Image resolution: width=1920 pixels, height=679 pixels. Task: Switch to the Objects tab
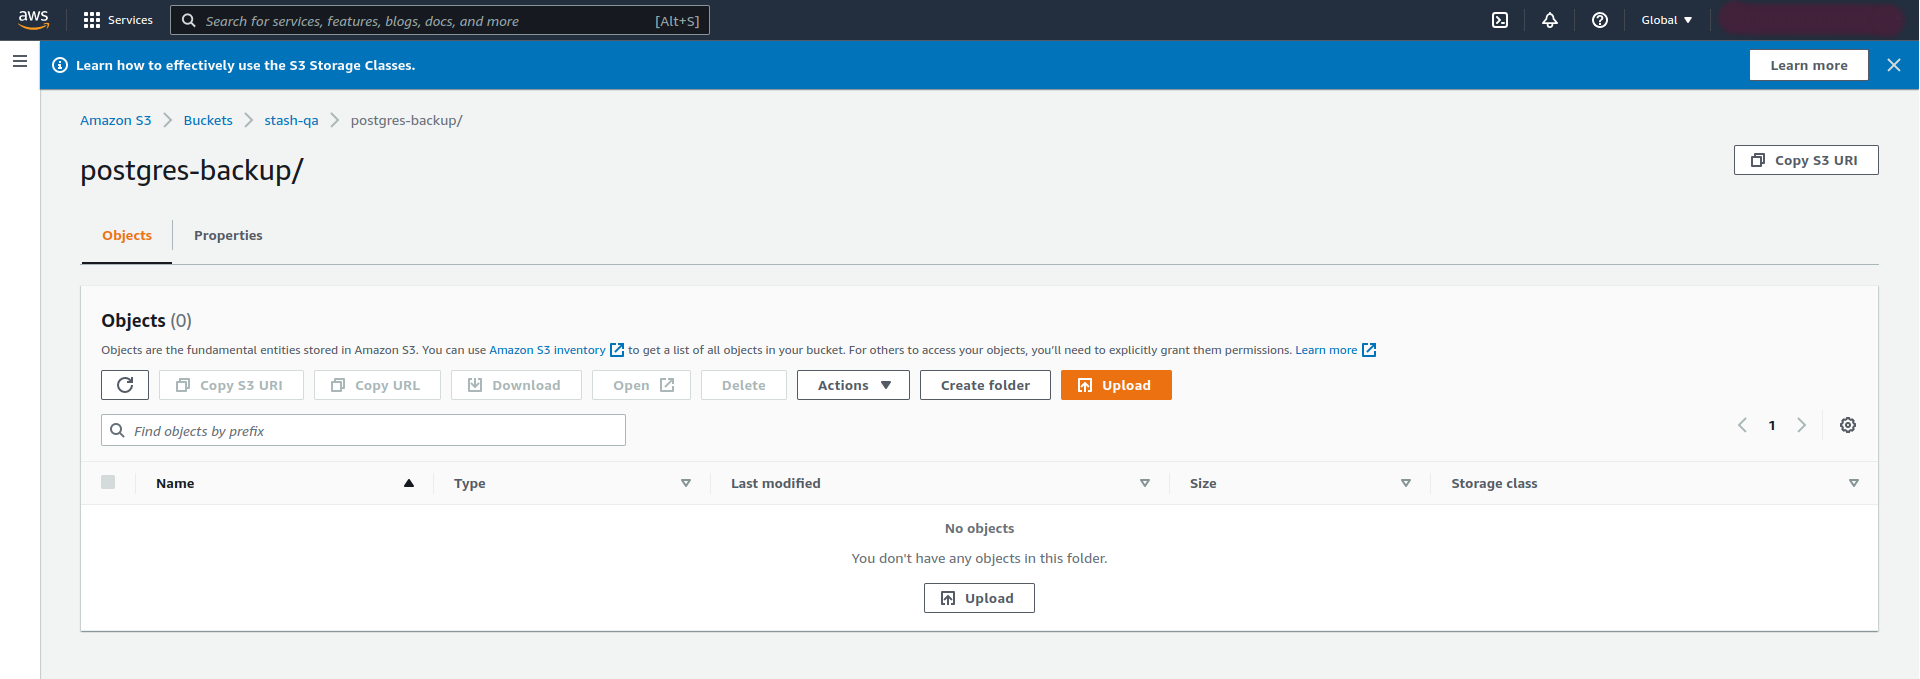click(127, 235)
